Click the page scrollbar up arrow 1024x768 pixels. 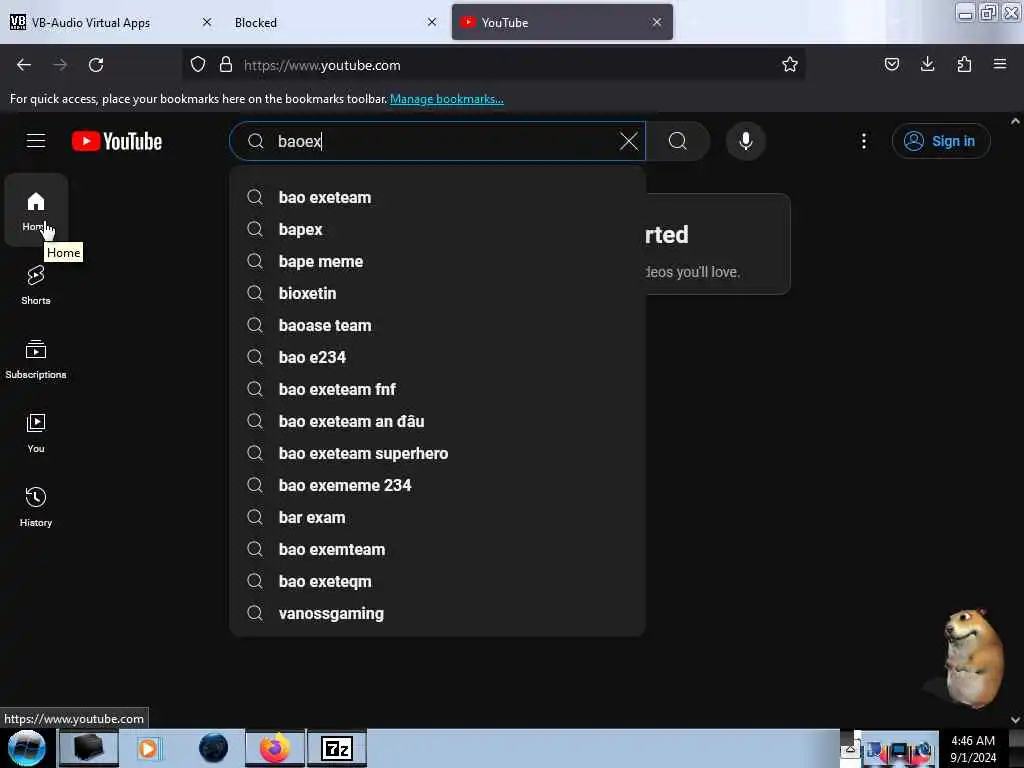[1015, 121]
